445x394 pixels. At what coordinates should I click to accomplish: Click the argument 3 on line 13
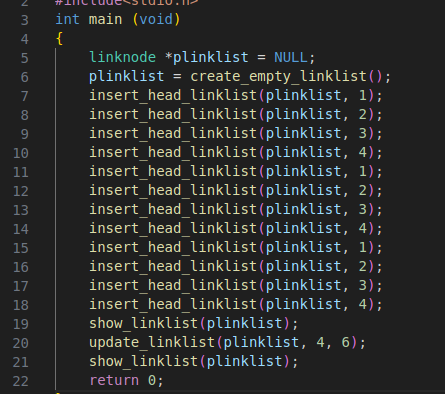pyautogui.click(x=363, y=210)
